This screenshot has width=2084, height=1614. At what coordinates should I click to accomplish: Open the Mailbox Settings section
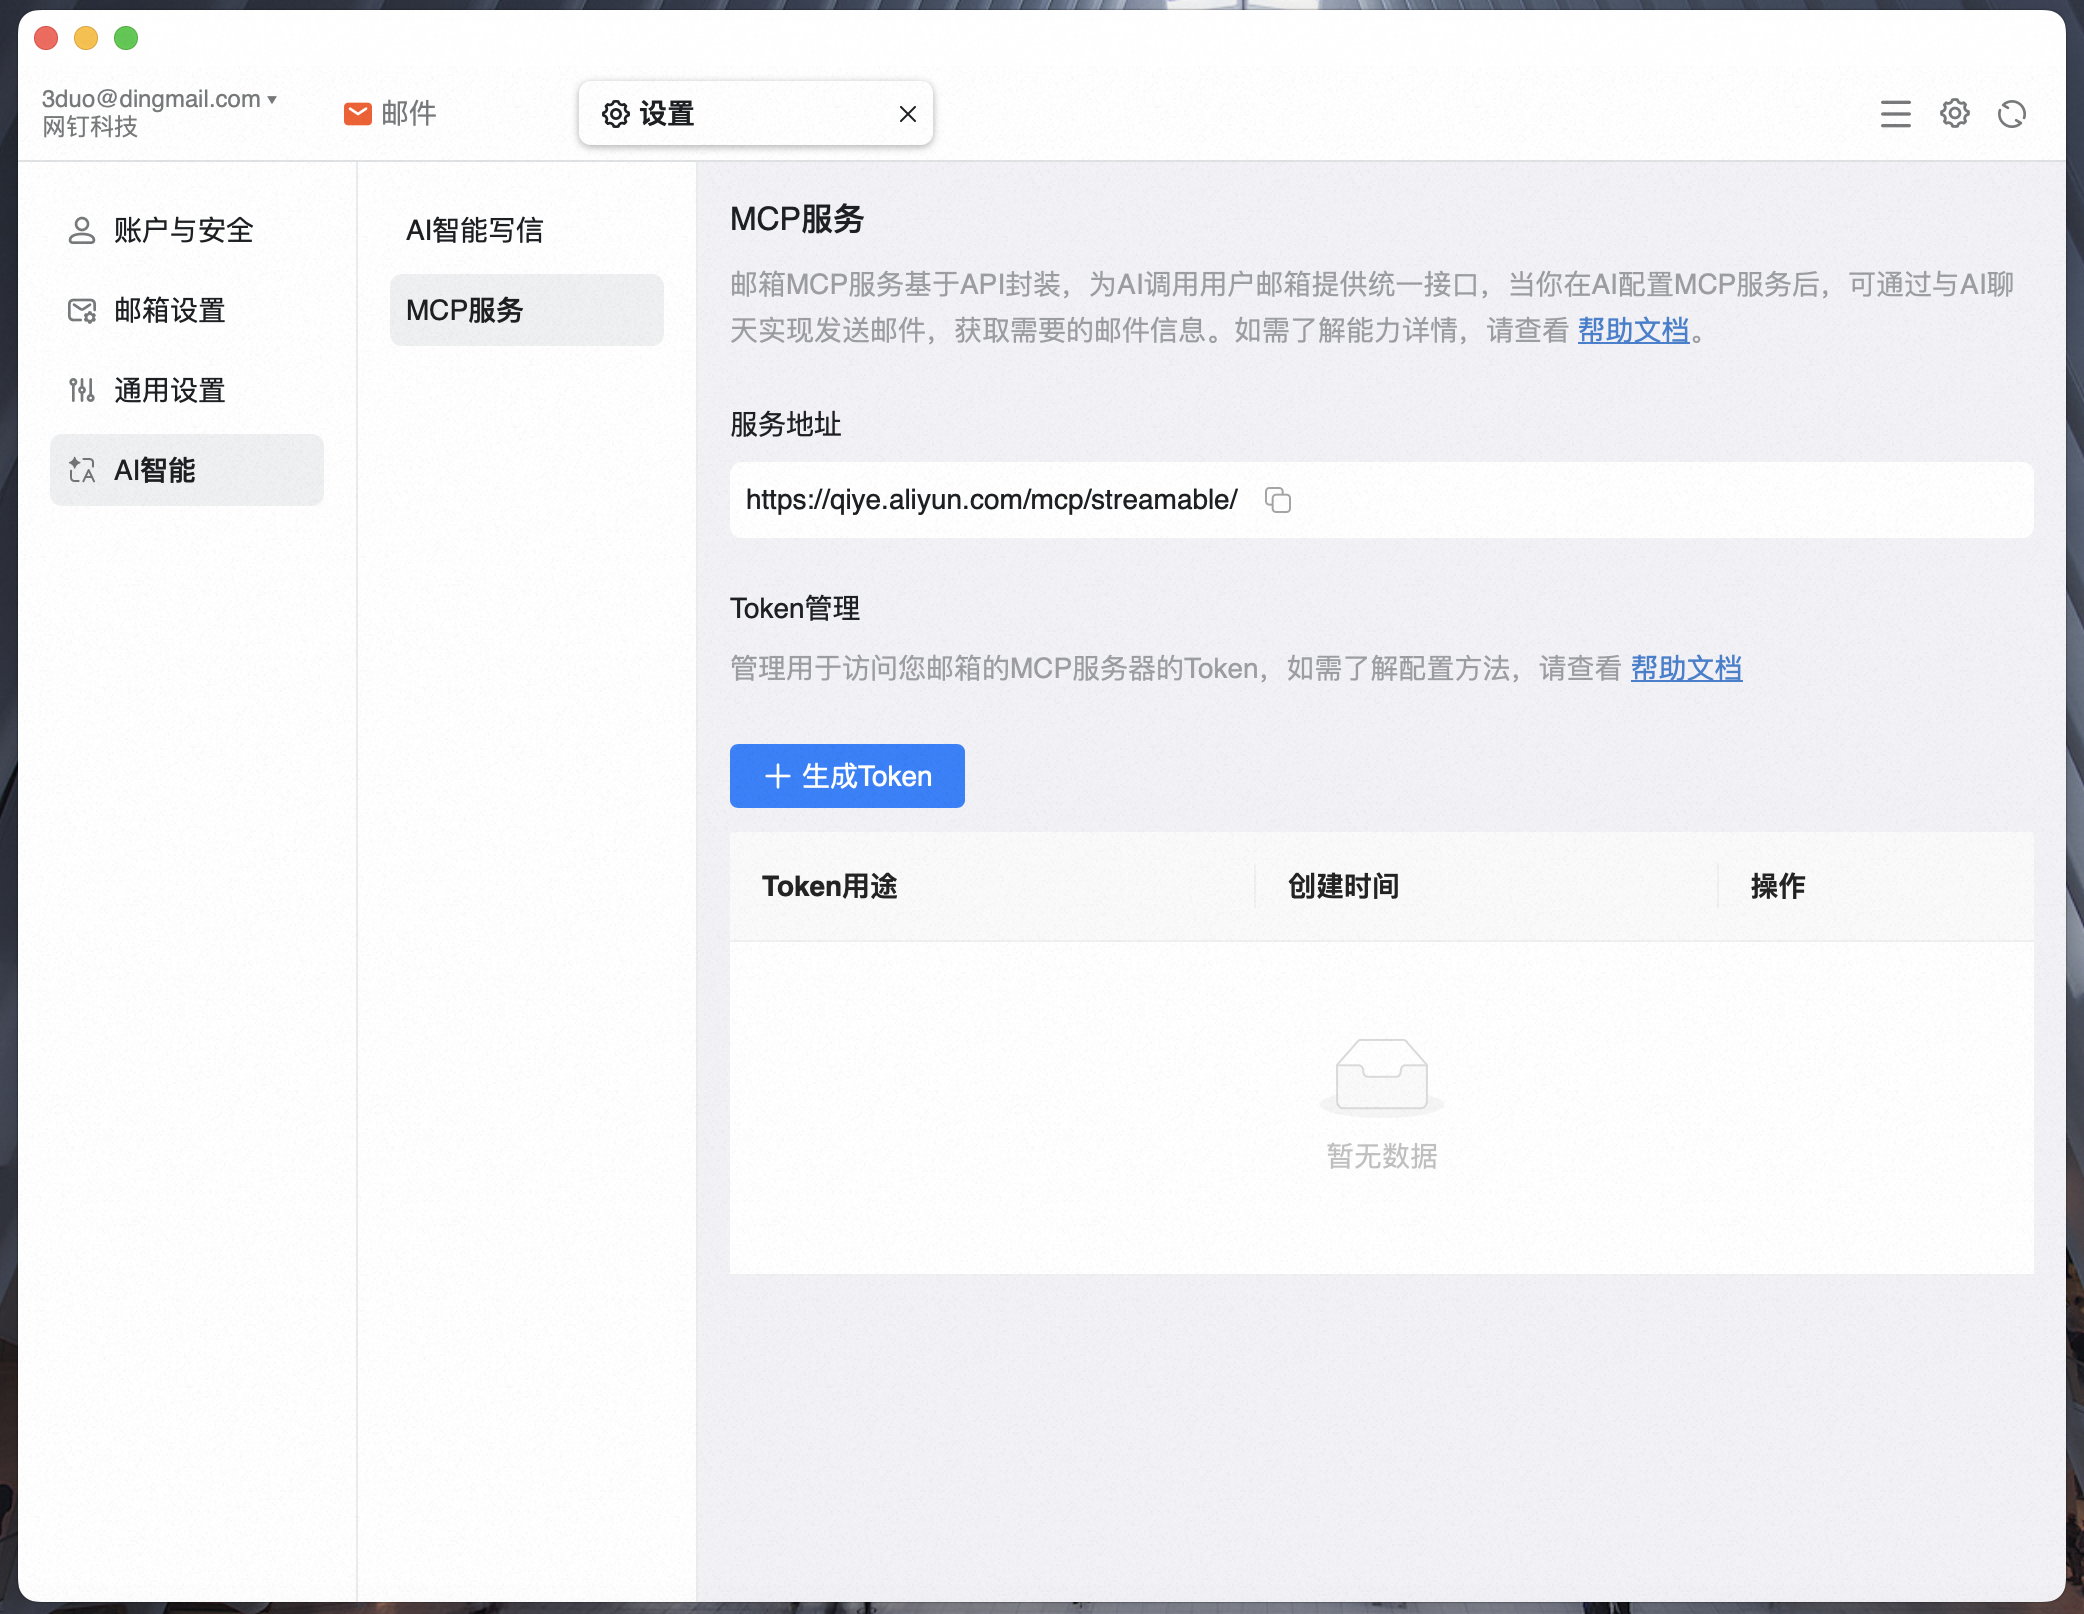click(169, 311)
